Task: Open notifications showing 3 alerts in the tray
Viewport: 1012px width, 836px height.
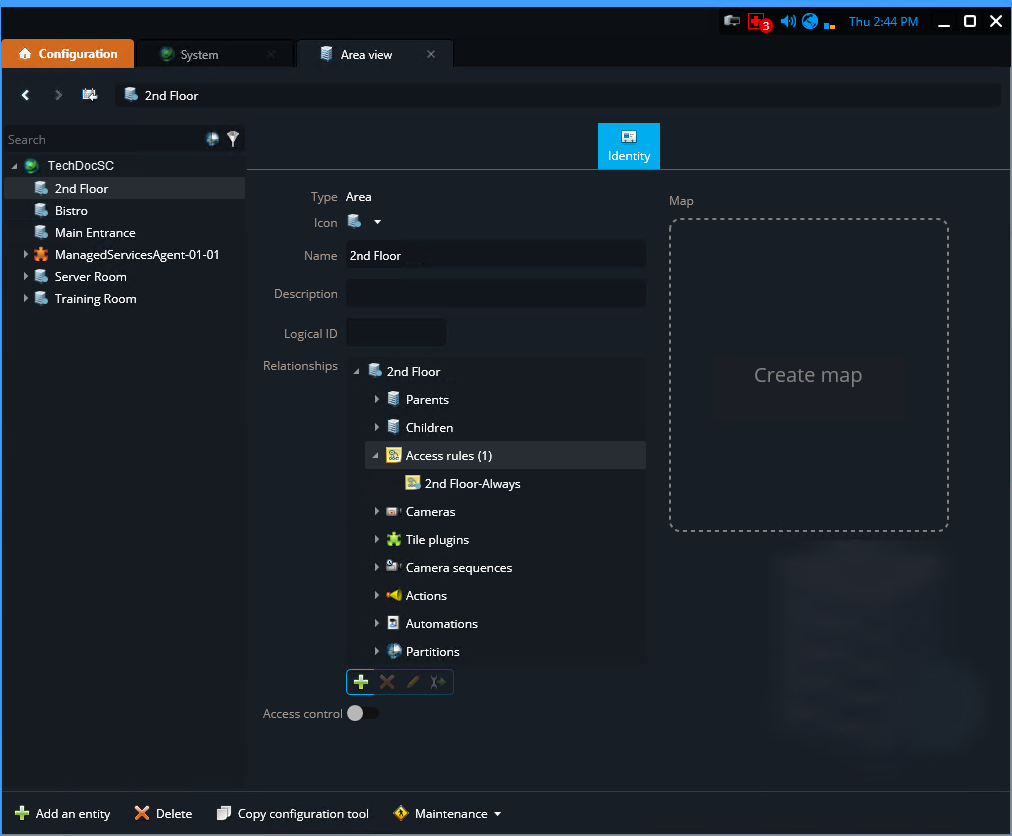Action: pos(757,21)
